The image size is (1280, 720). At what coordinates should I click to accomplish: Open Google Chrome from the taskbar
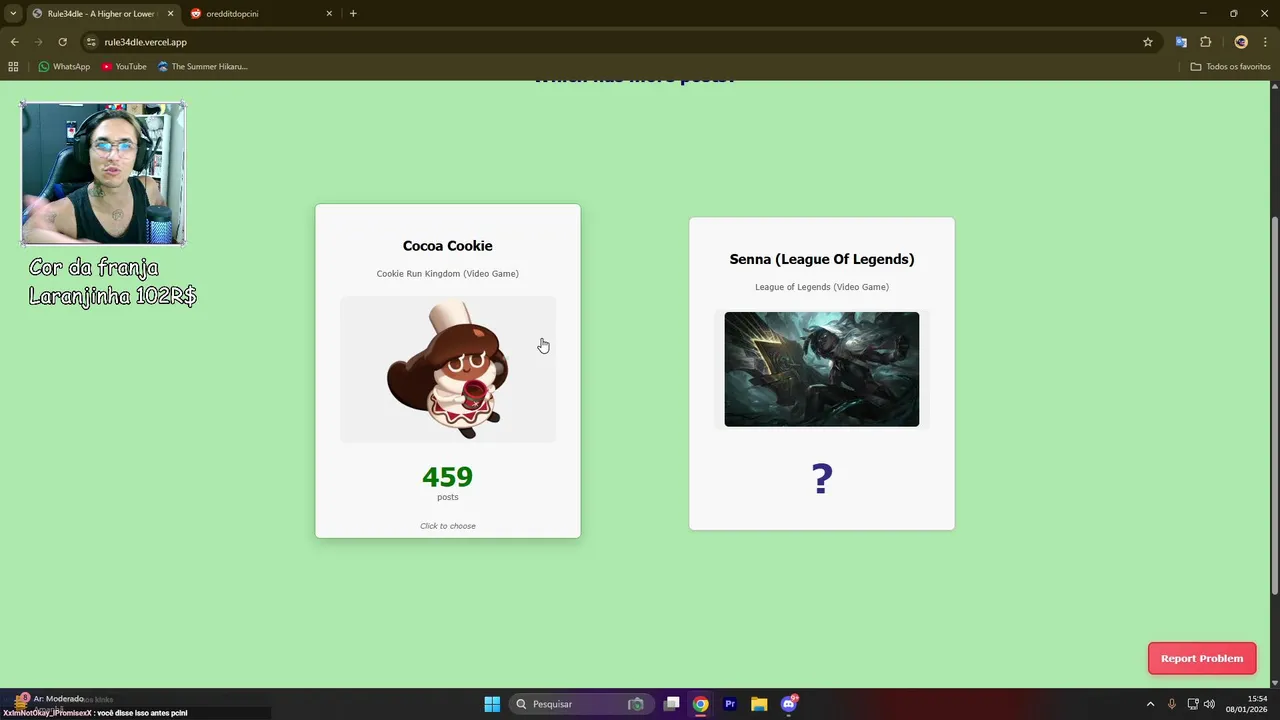(701, 704)
